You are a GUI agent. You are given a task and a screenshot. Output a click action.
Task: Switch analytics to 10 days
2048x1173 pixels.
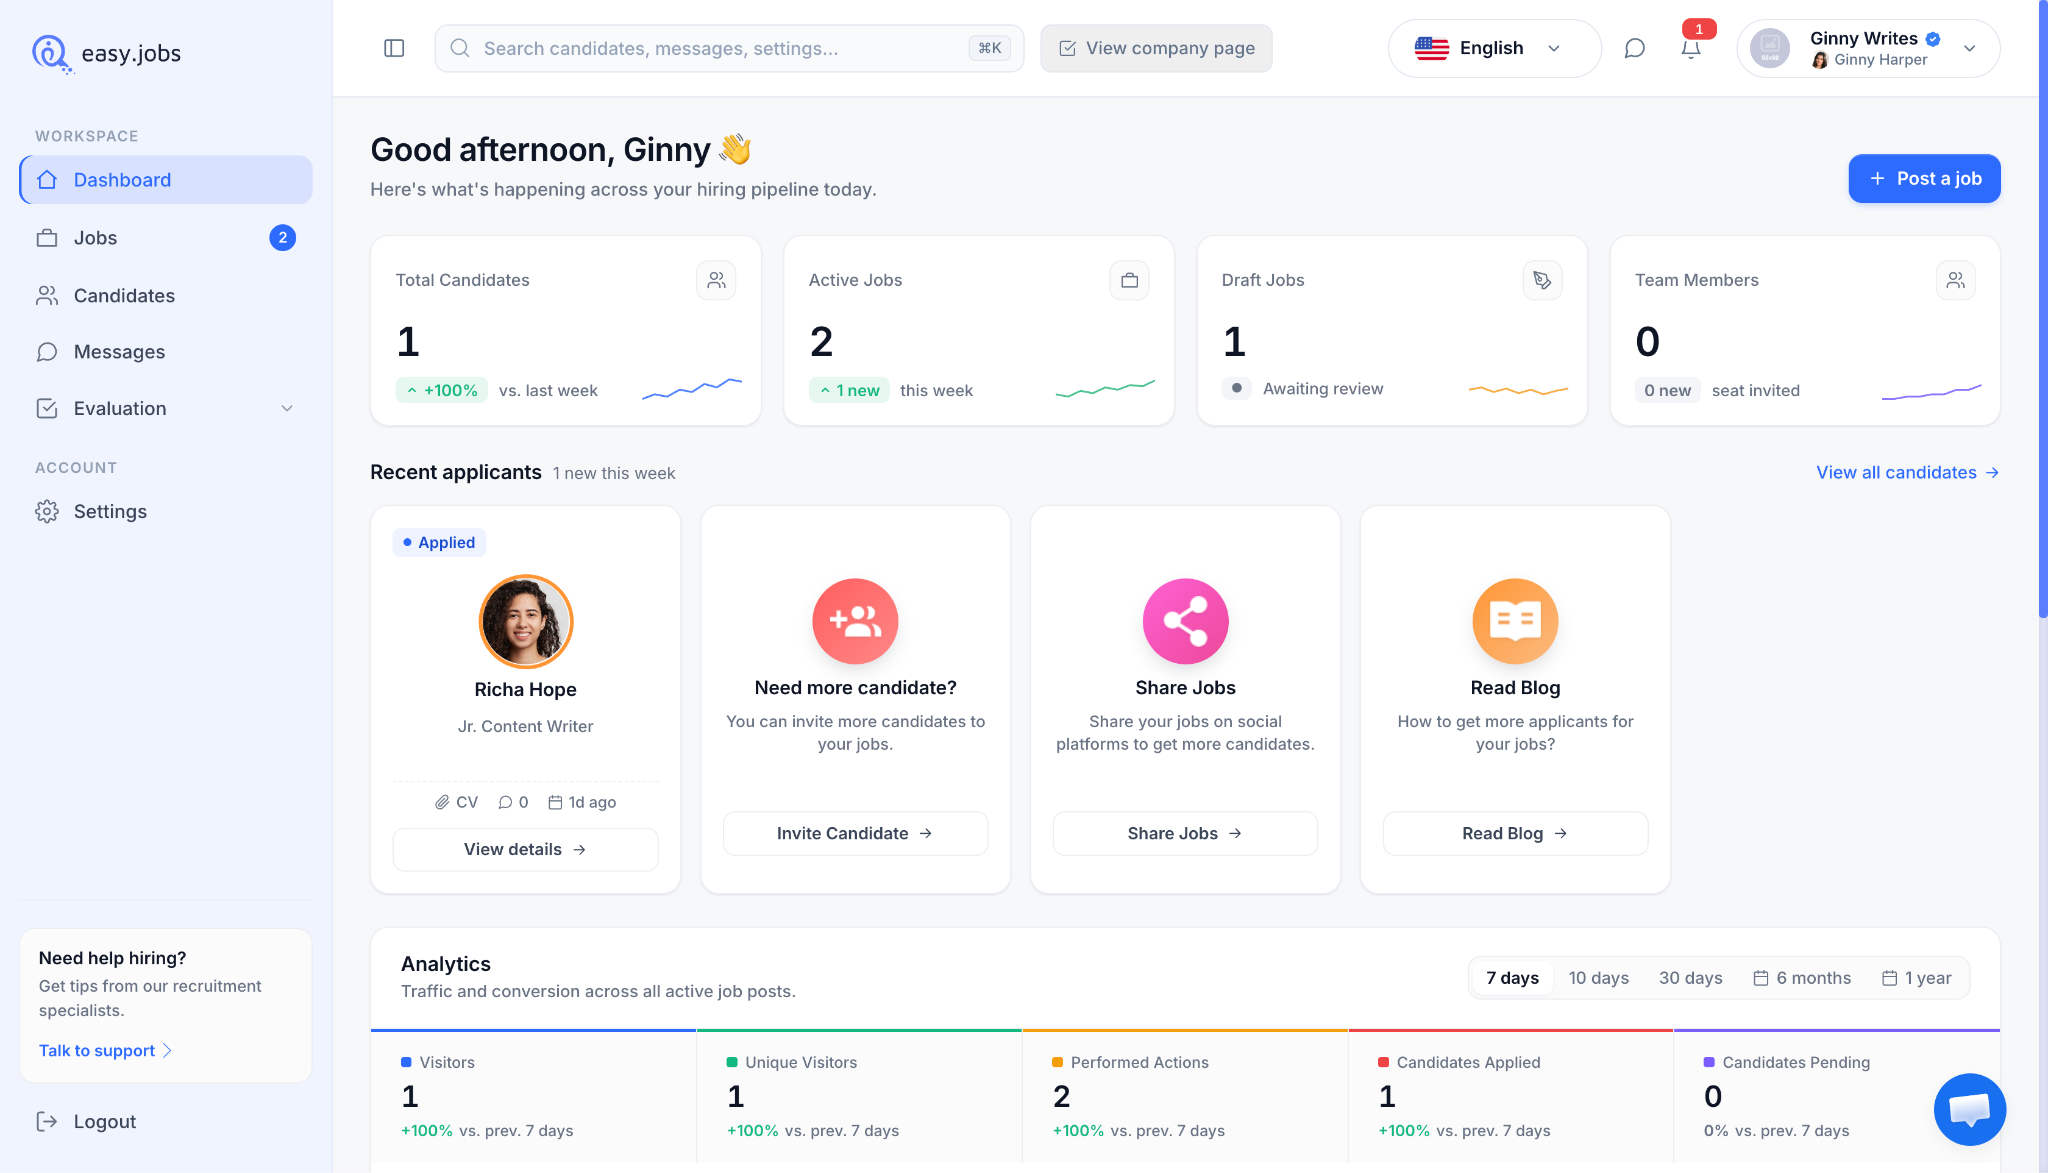click(x=1598, y=978)
